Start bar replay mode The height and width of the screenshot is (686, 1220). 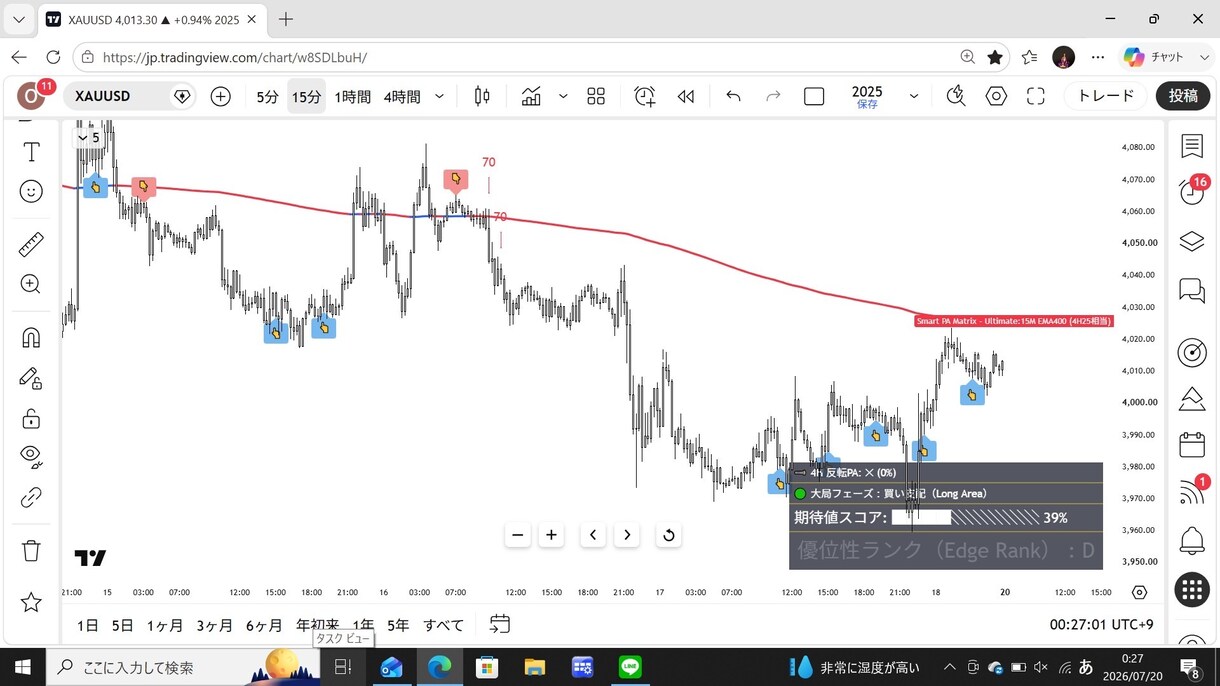click(x=685, y=96)
